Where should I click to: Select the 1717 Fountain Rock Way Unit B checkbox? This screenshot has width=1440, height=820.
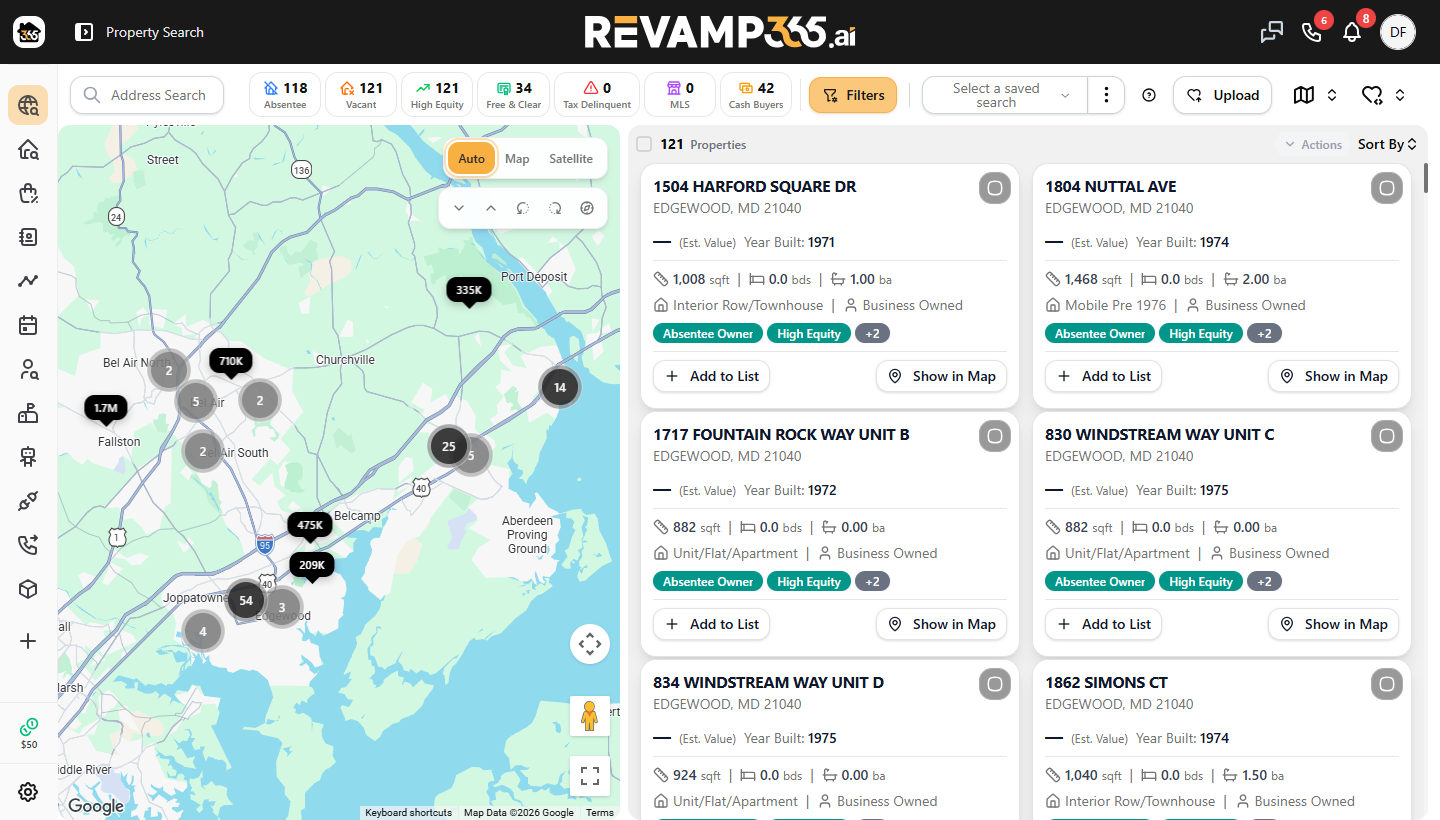[994, 436]
